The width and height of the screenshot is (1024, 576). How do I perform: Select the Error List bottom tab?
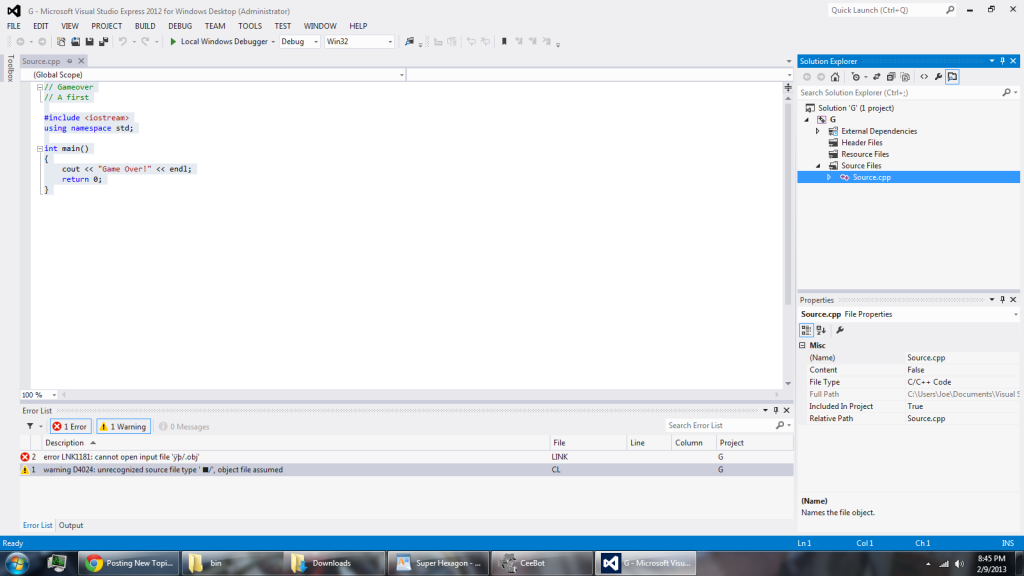coord(37,526)
